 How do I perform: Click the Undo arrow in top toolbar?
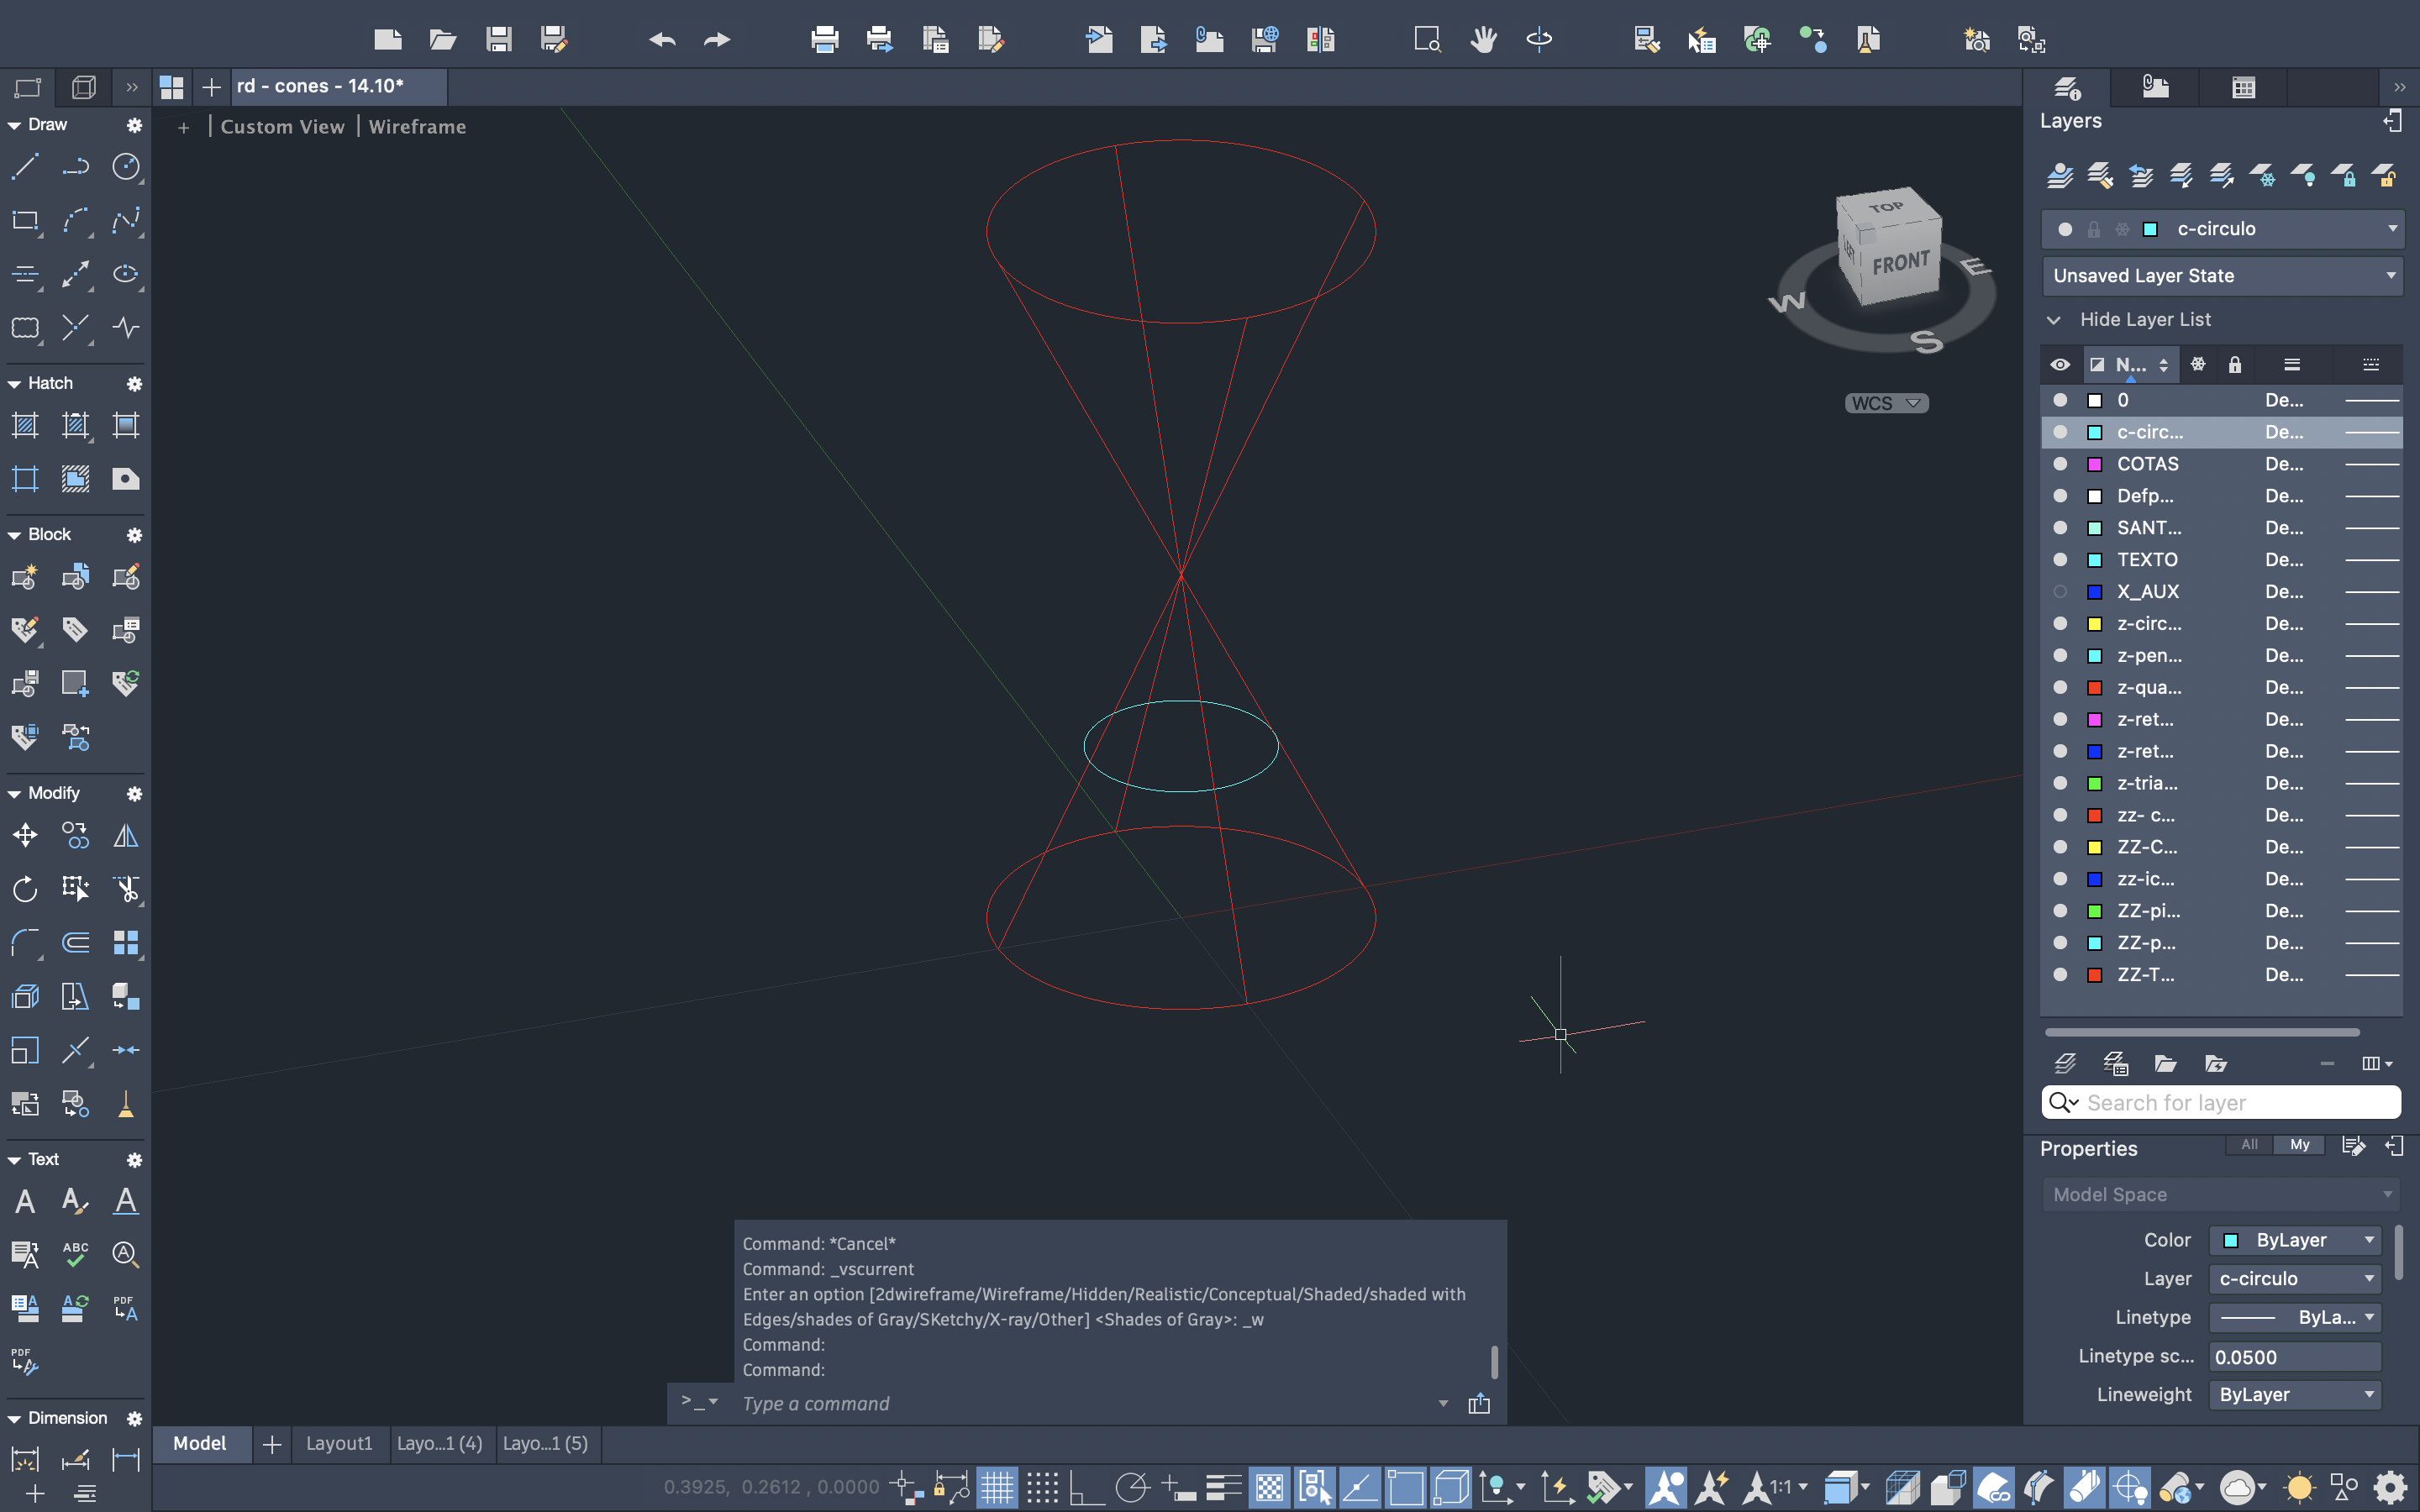(662, 40)
